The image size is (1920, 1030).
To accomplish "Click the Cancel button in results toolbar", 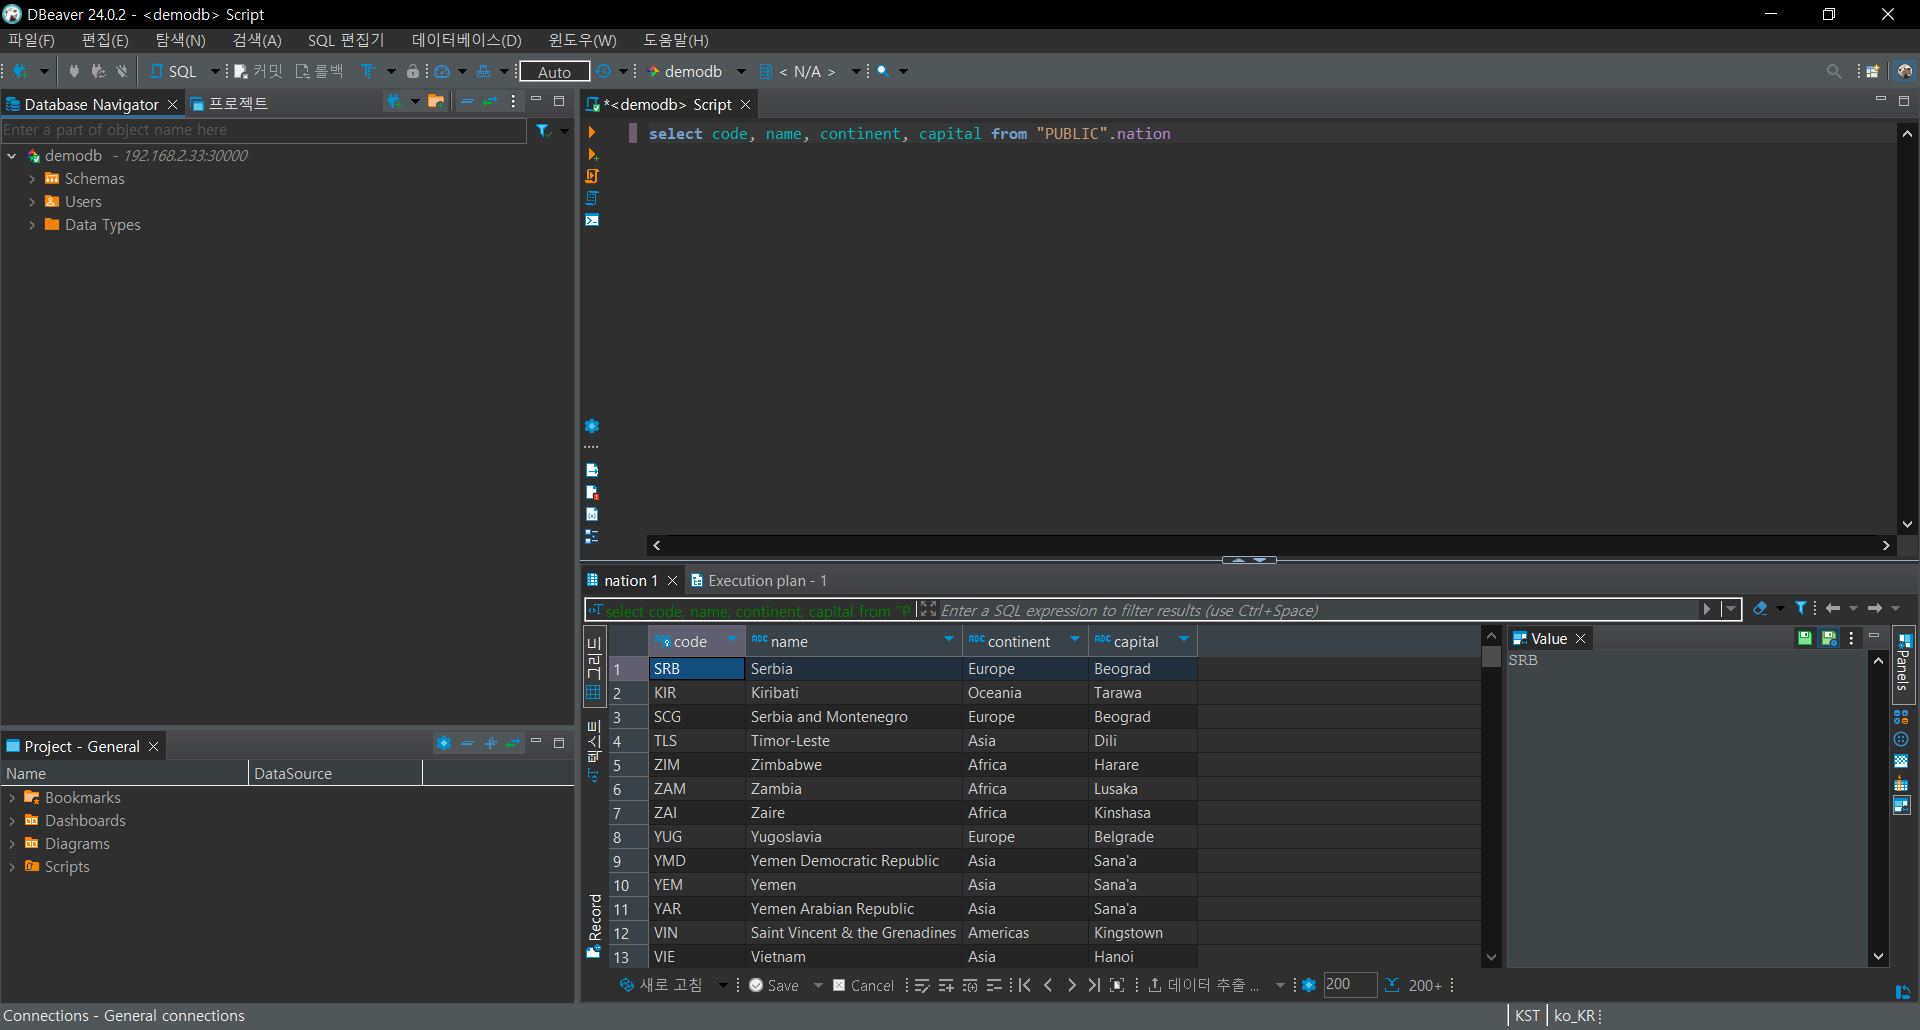I will coord(864,985).
